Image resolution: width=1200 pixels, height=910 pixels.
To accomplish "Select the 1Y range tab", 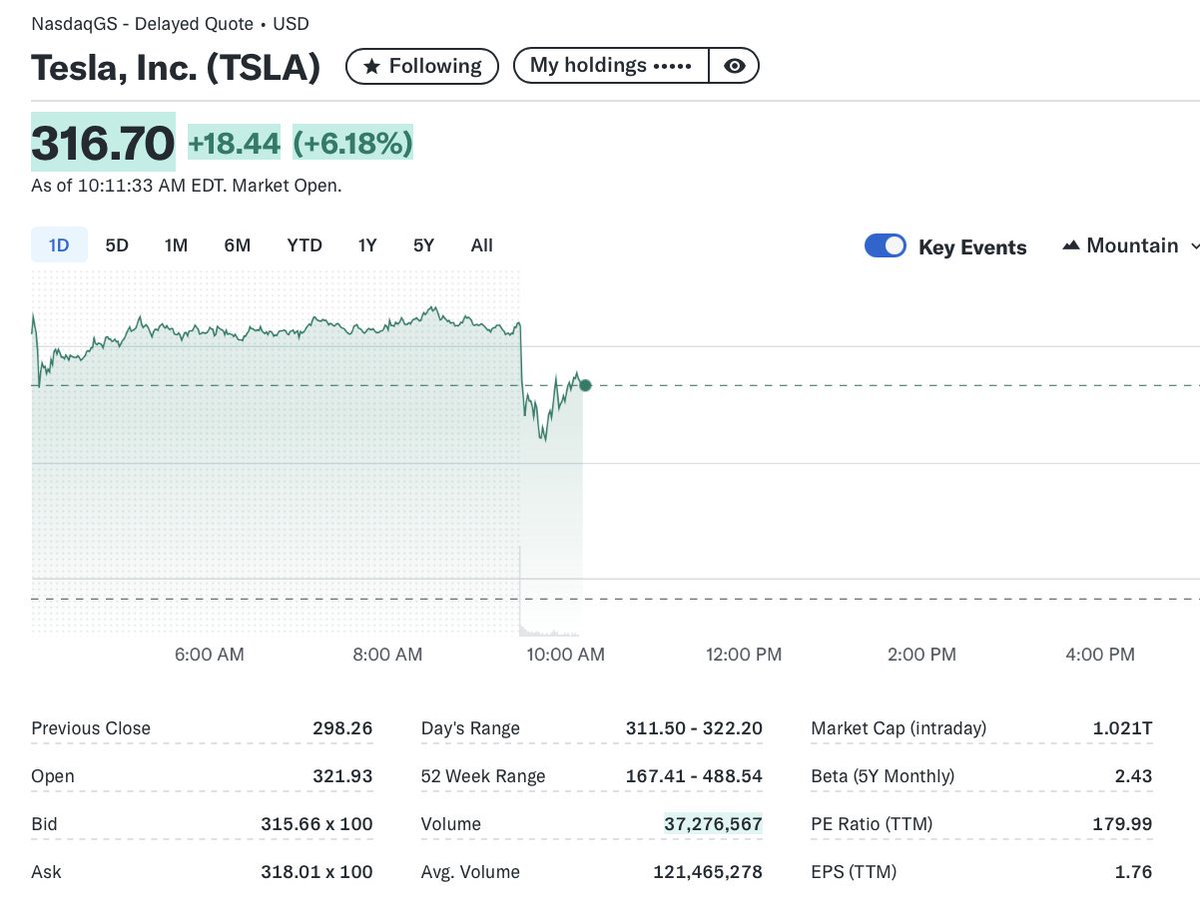I will click(367, 245).
